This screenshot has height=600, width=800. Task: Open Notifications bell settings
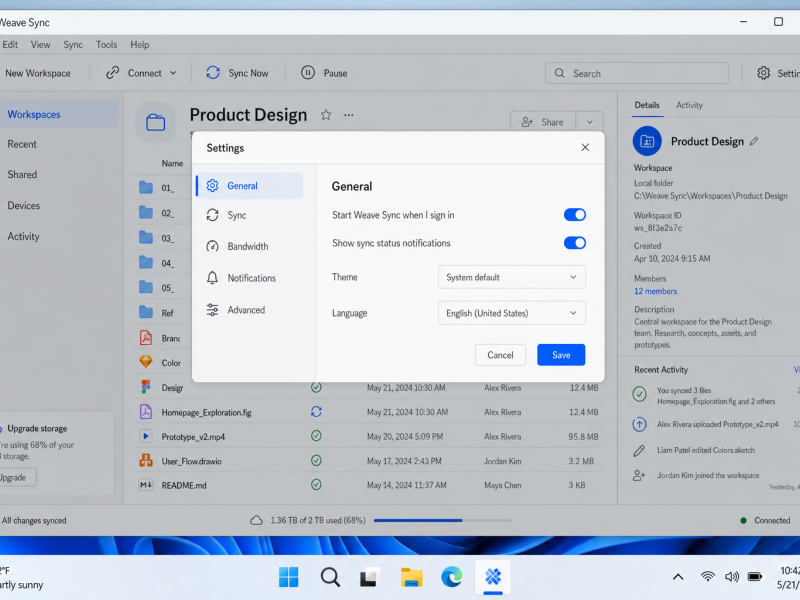click(x=249, y=278)
